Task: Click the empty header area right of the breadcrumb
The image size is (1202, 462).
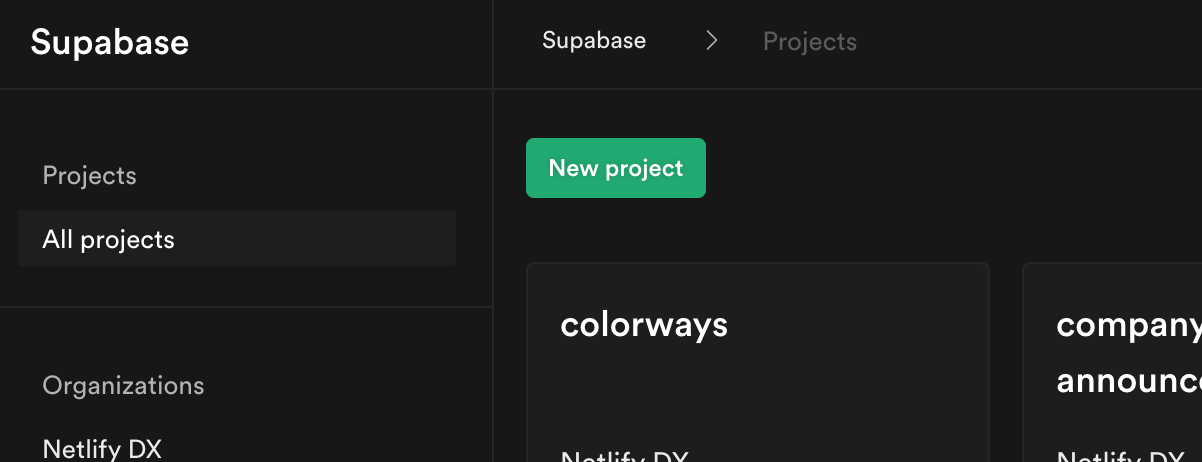Action: pos(1030,42)
